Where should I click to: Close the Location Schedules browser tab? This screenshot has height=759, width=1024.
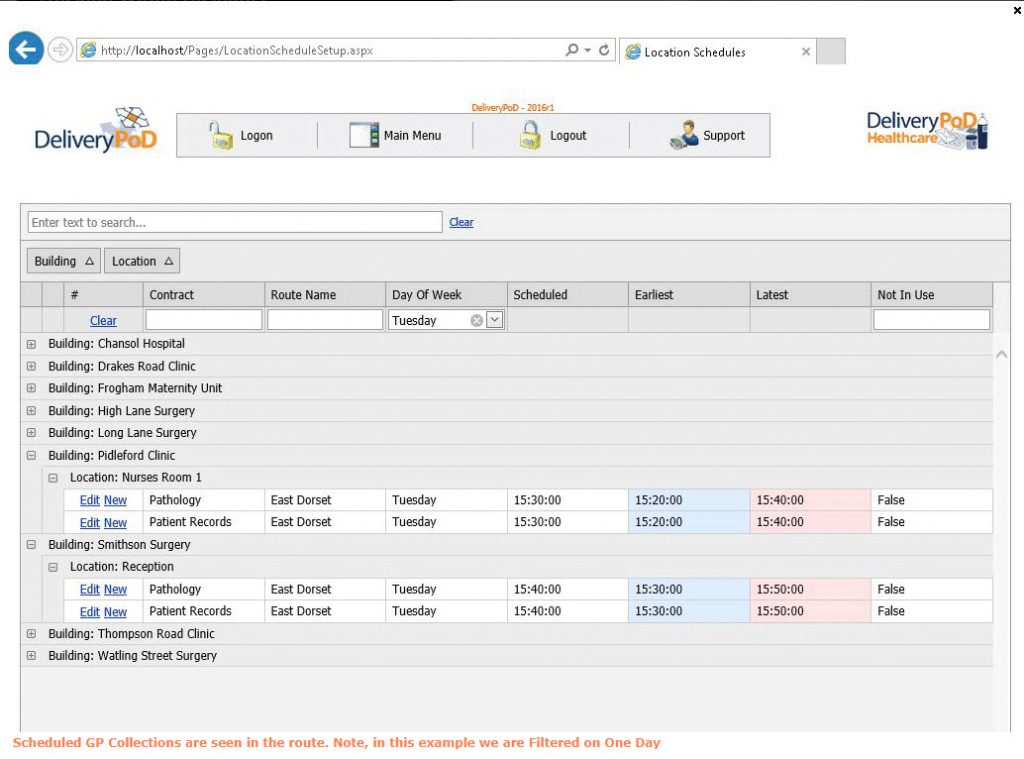(x=806, y=52)
